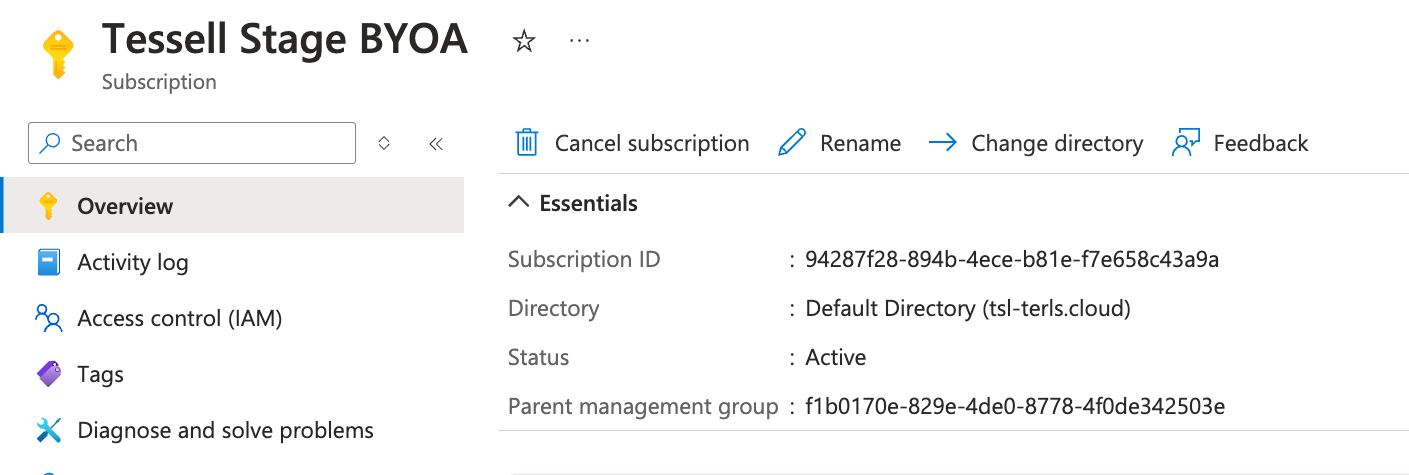Open Access control (IAM) menu item
Screen dimensions: 1409x475
pos(180,318)
